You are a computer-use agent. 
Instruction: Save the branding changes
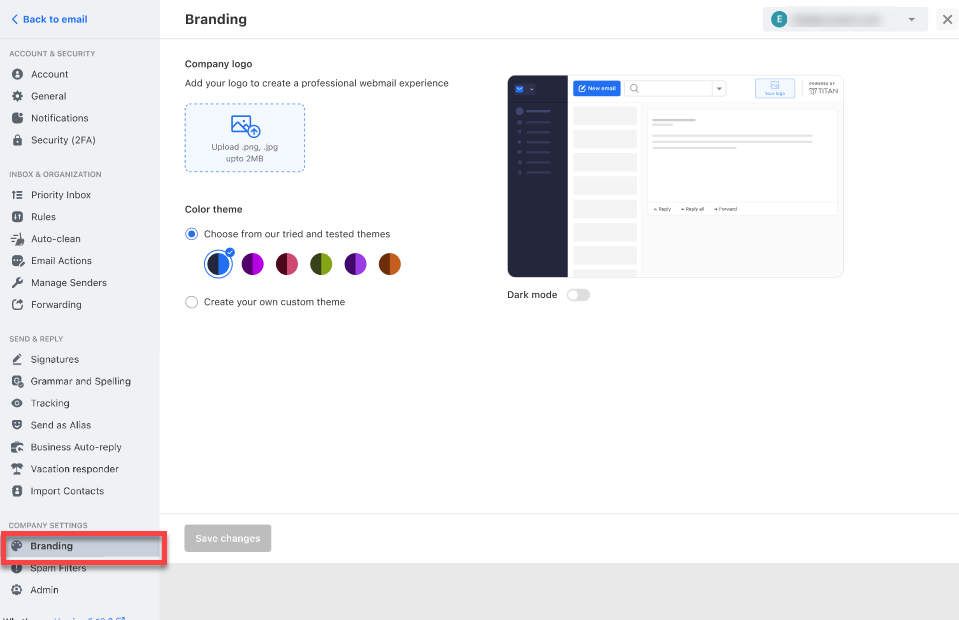pyautogui.click(x=227, y=538)
